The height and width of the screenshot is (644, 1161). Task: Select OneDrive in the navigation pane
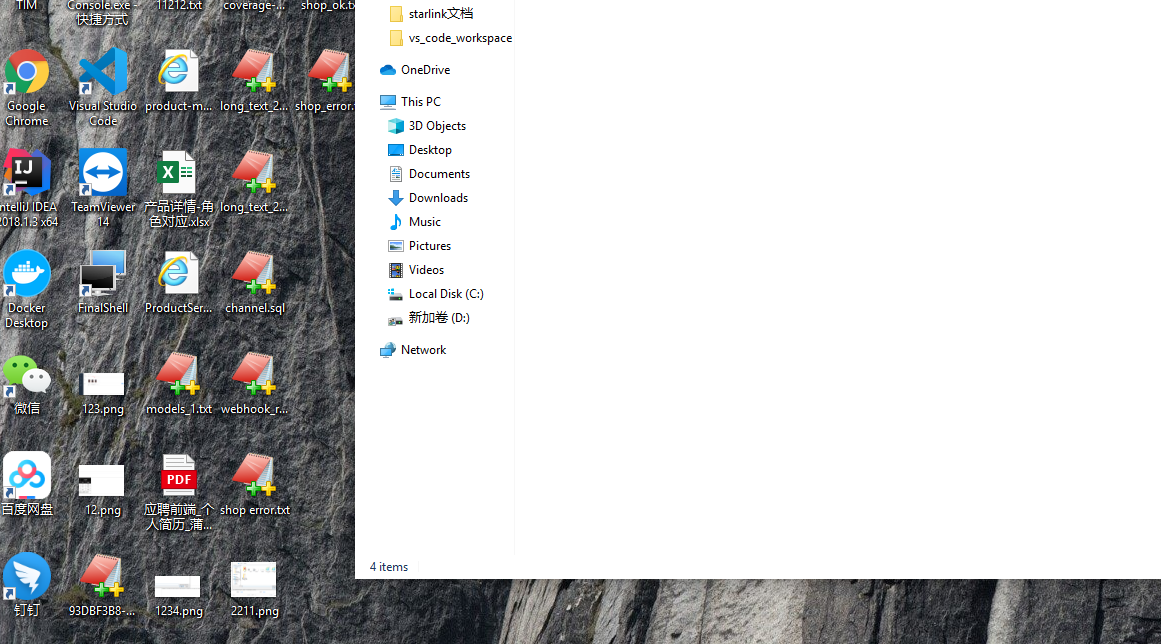[x=415, y=70]
